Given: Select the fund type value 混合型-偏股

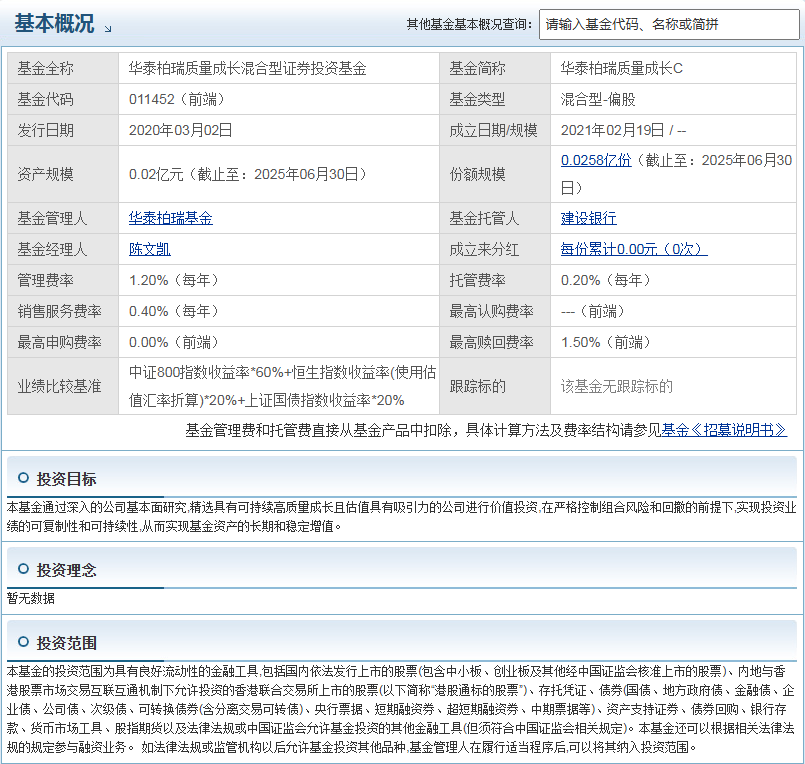Looking at the screenshot, I should click(x=598, y=99).
